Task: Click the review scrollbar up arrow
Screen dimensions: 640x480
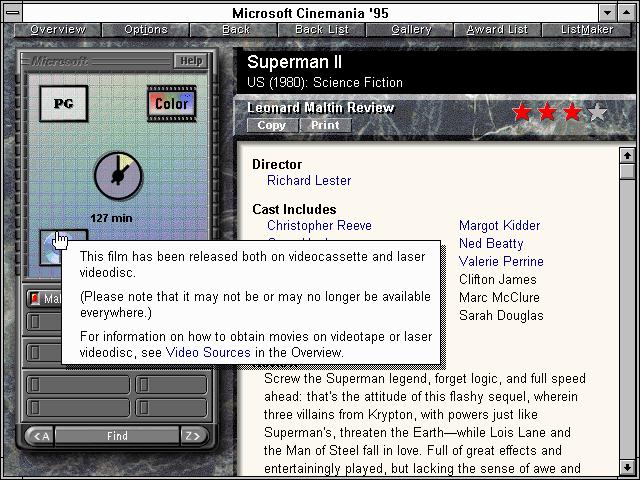Action: (627, 156)
